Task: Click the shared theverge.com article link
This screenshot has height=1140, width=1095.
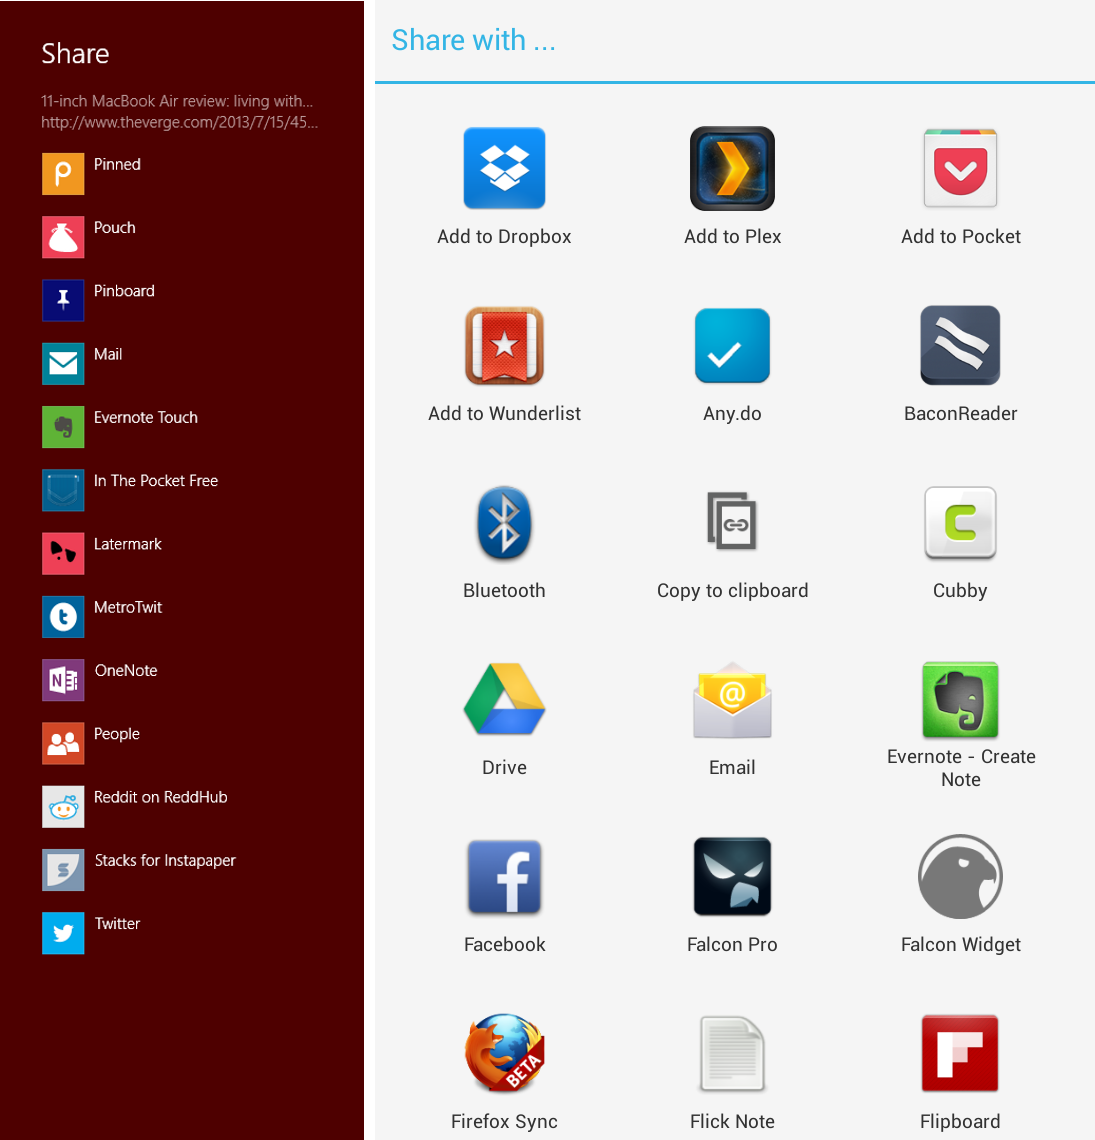Action: tap(179, 122)
